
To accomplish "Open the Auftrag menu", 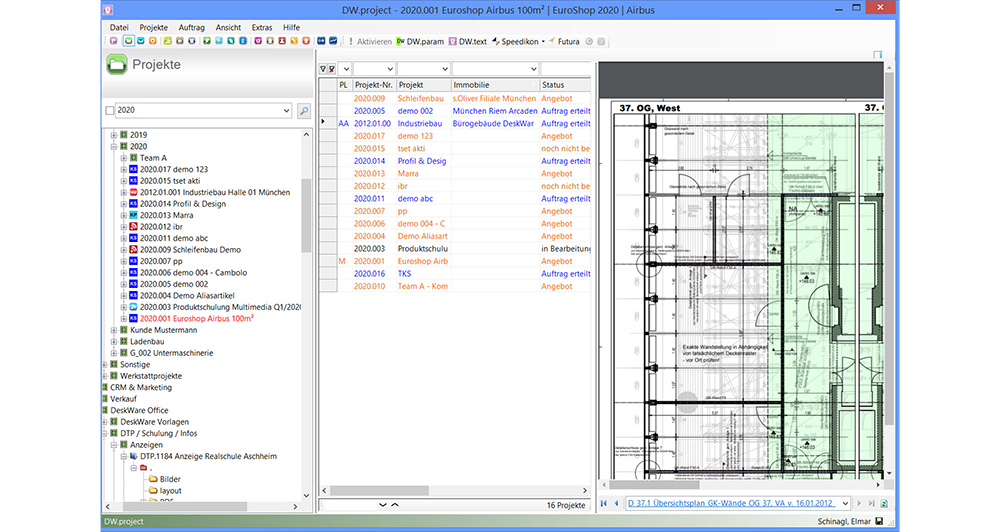I will 193,27.
